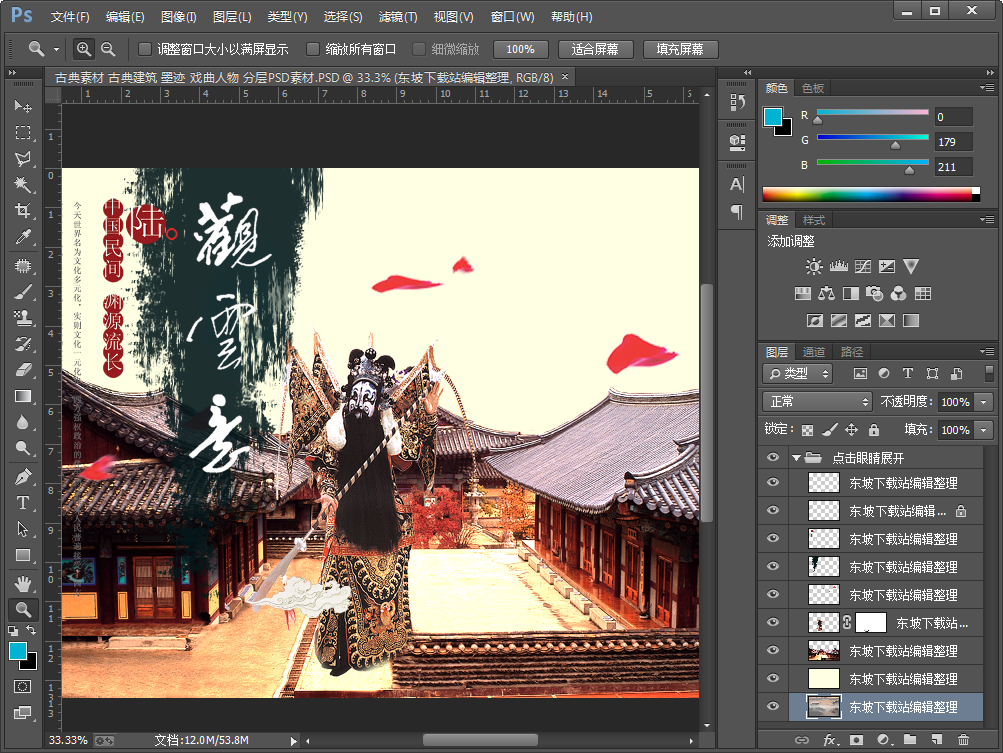The image size is (1003, 753).
Task: Add a layer mask
Action: pyautogui.click(x=857, y=740)
